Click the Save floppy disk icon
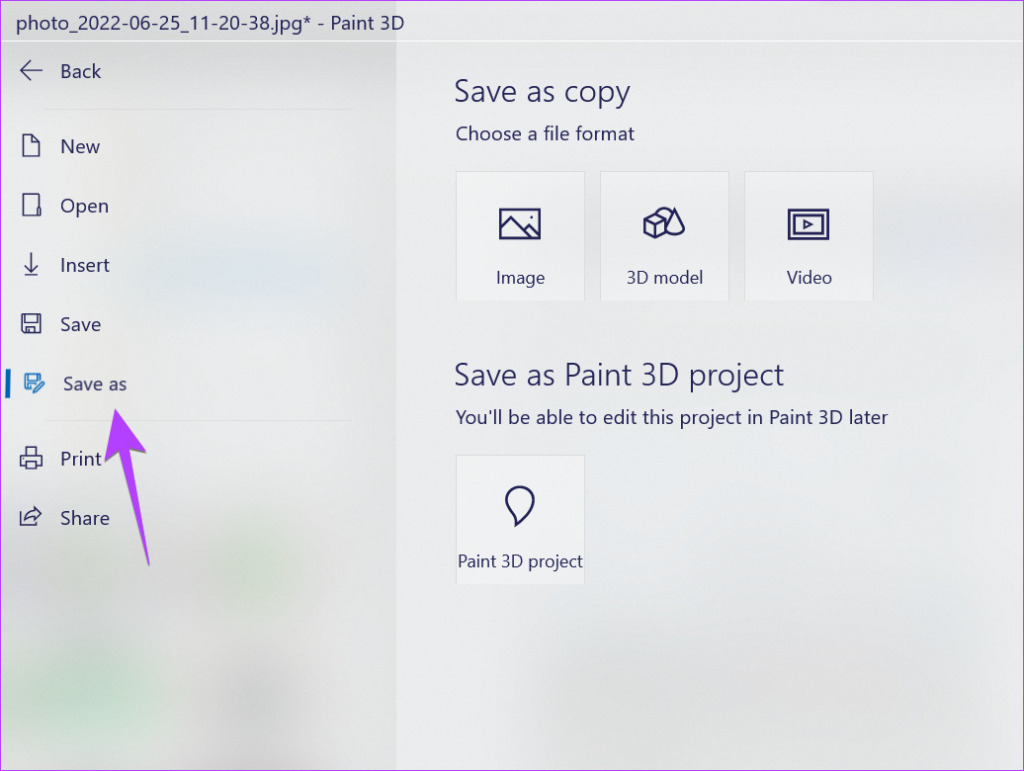The image size is (1024, 771). 31,324
